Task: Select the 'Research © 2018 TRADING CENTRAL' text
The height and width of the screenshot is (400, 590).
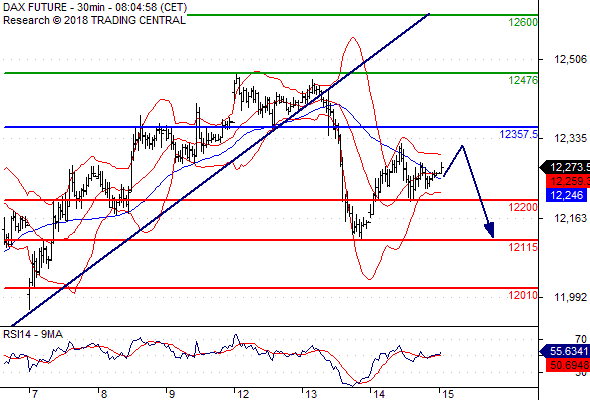Action: pos(94,20)
